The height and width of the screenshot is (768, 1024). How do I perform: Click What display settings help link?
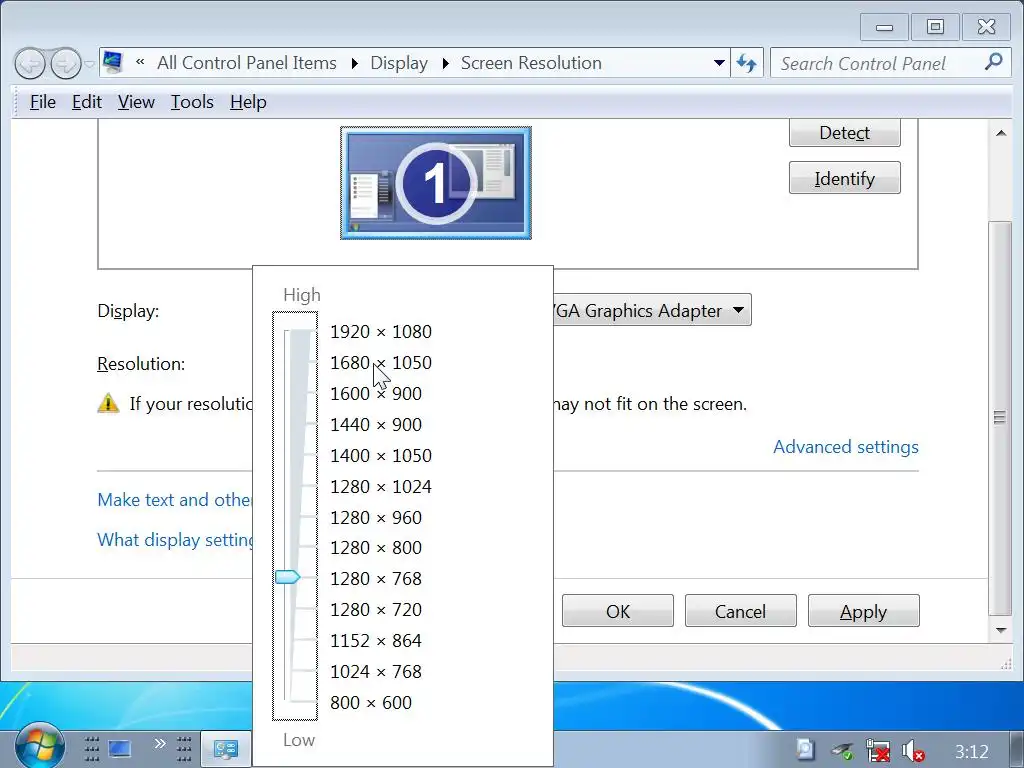(x=174, y=539)
